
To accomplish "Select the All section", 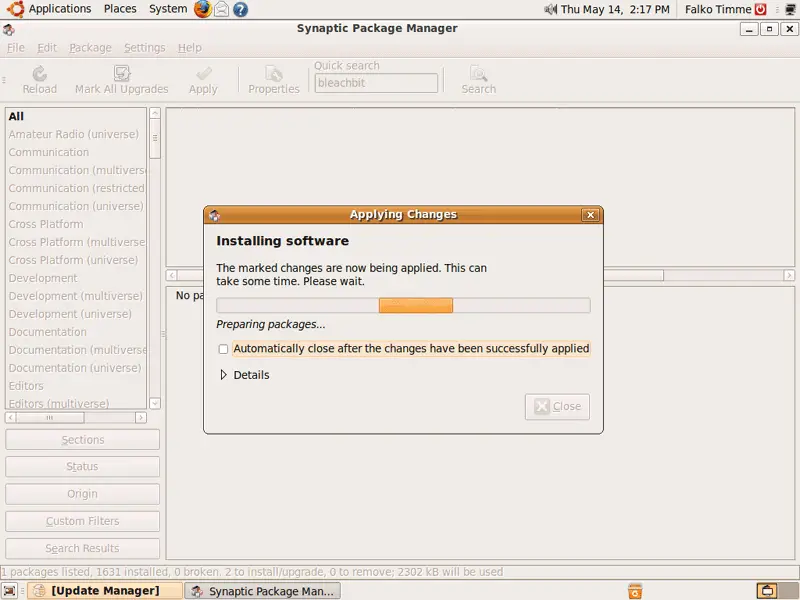I will click(x=76, y=116).
